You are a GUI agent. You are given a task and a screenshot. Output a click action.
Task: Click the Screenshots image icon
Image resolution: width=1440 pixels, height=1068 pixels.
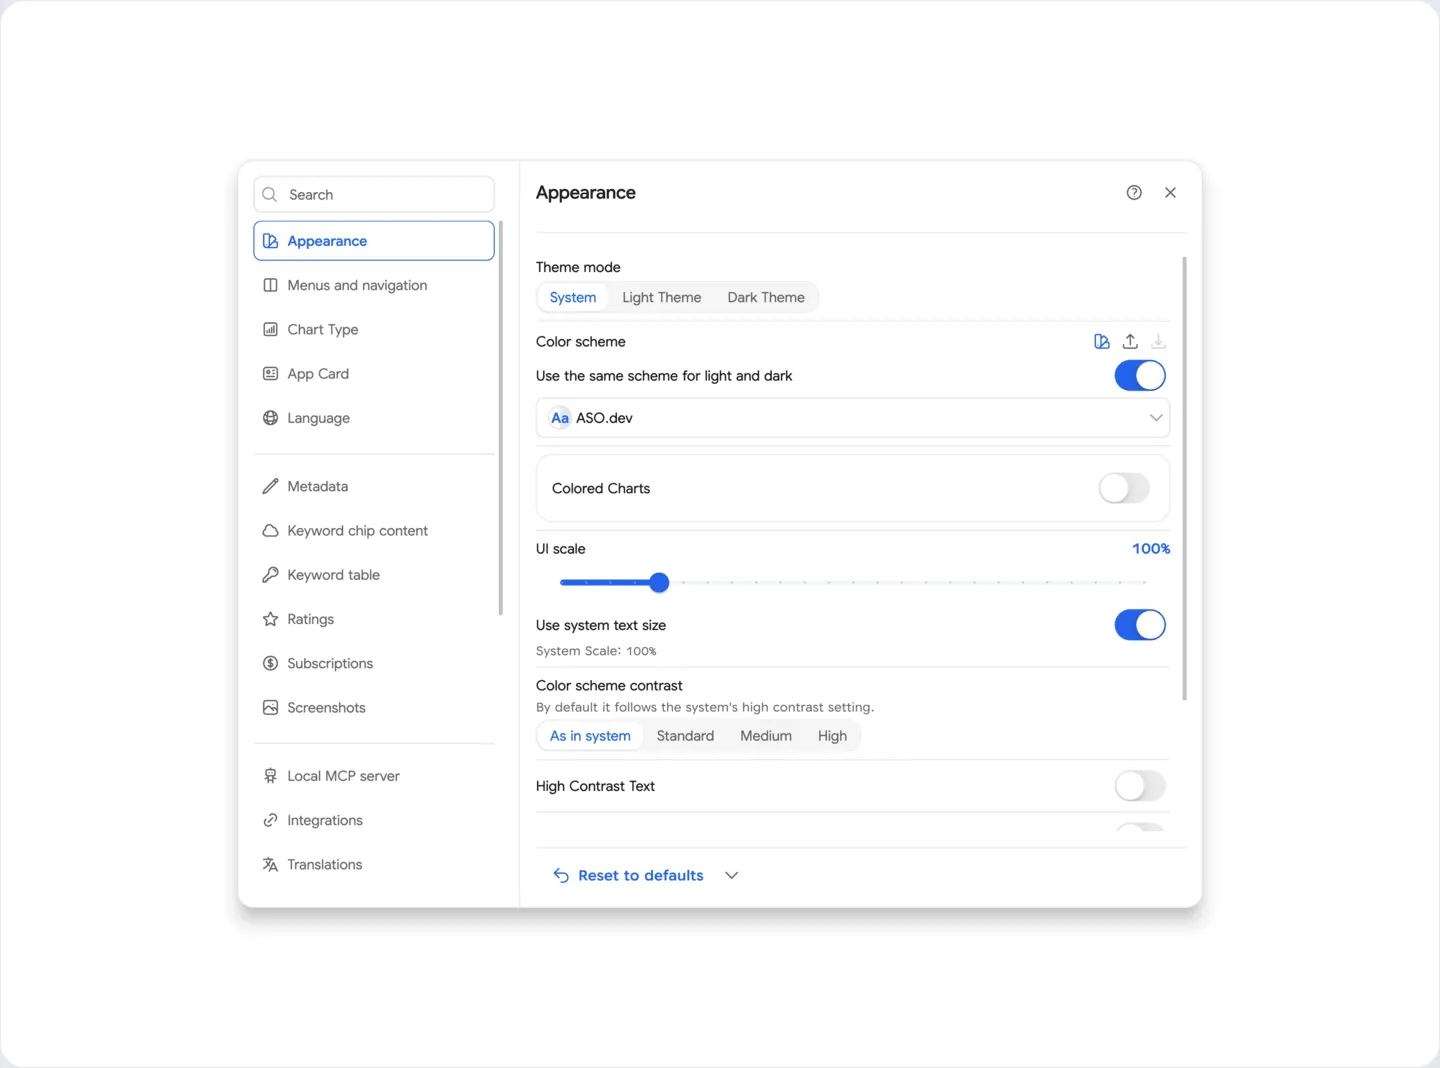tap(270, 708)
